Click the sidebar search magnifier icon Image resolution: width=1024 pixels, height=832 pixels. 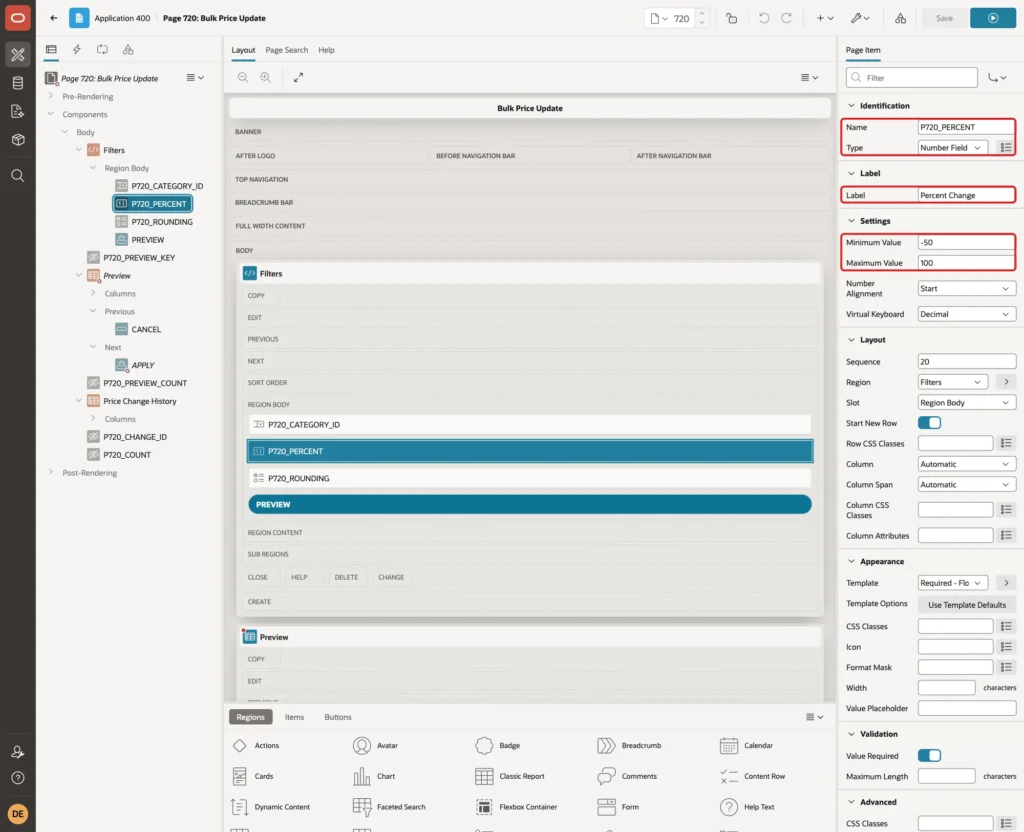click(x=18, y=176)
